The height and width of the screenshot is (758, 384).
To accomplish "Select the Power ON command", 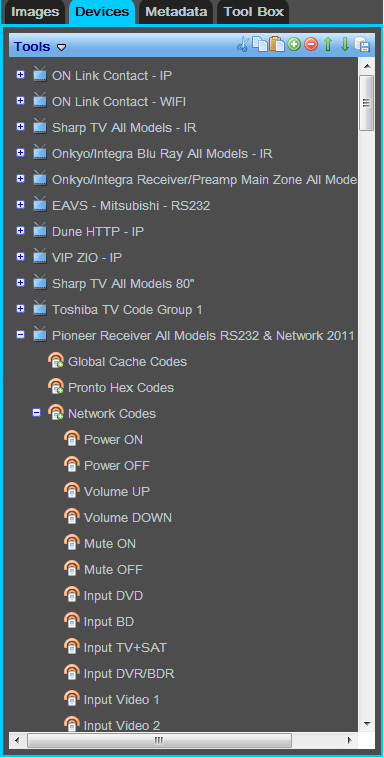I will coord(113,440).
